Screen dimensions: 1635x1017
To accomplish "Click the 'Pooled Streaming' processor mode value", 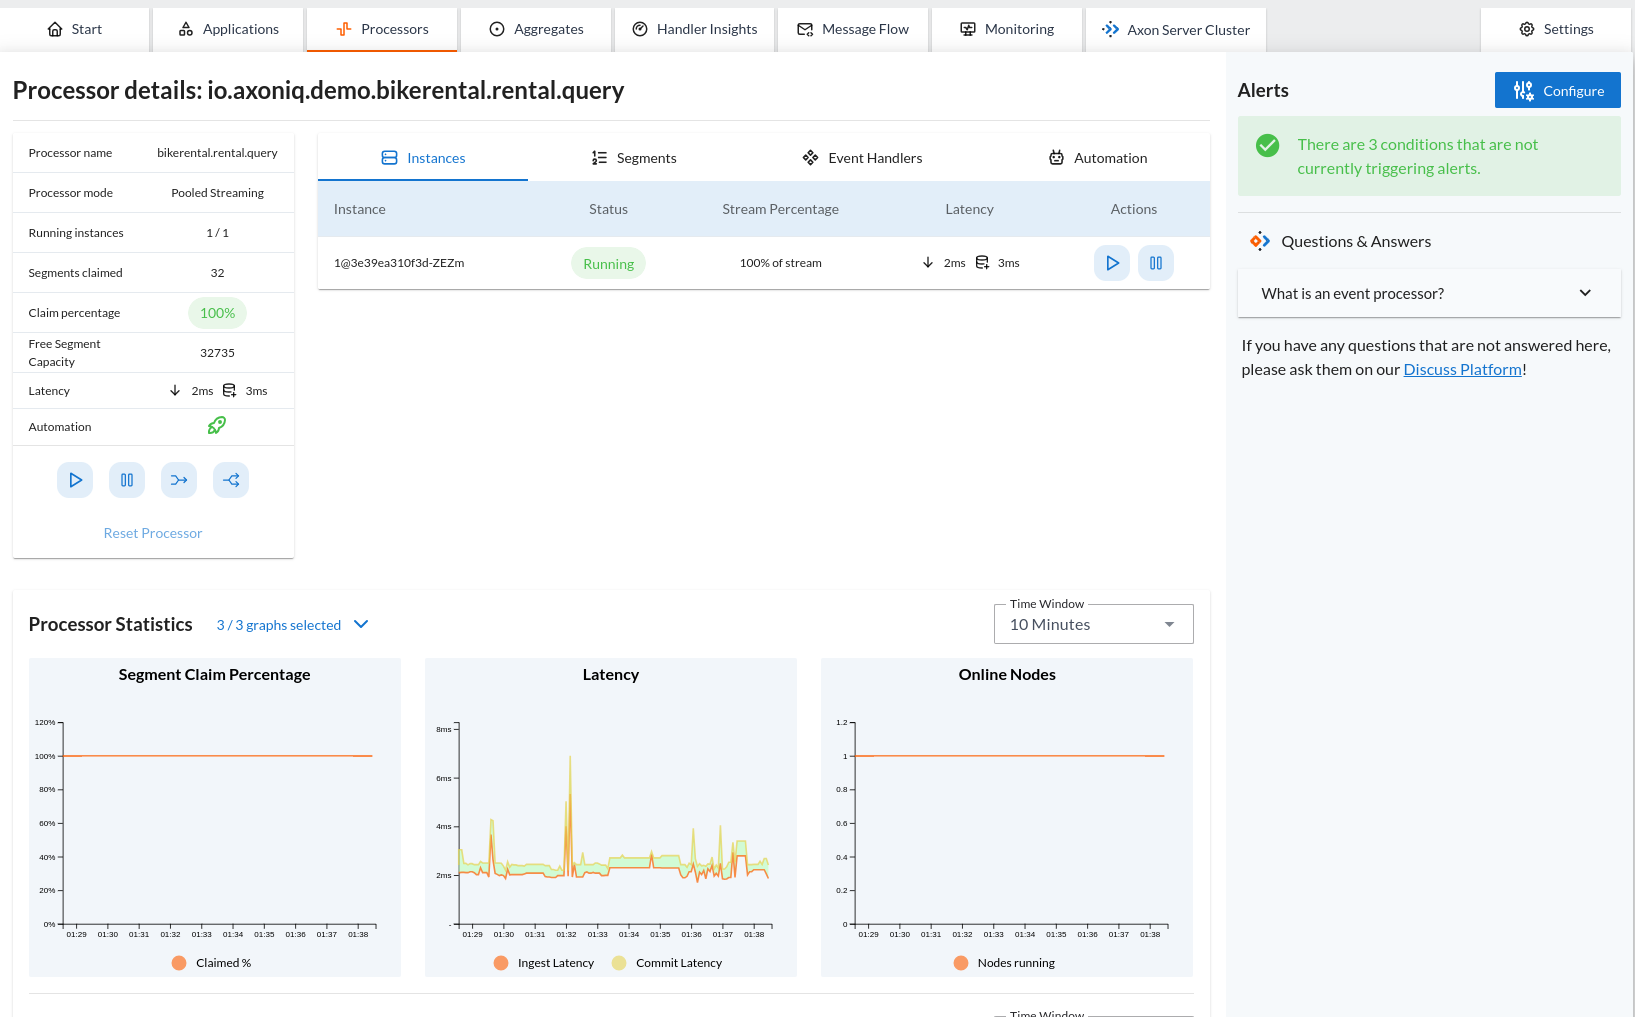I will [217, 193].
